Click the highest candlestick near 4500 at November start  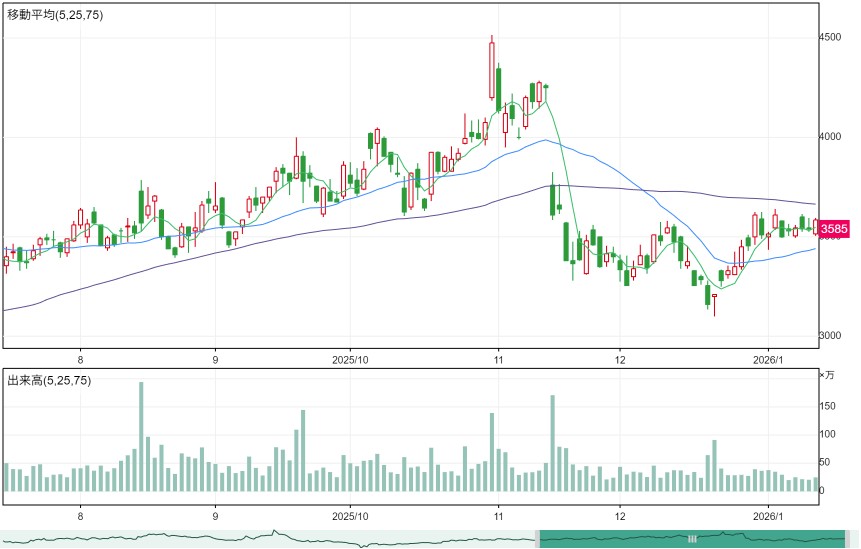(x=492, y=70)
